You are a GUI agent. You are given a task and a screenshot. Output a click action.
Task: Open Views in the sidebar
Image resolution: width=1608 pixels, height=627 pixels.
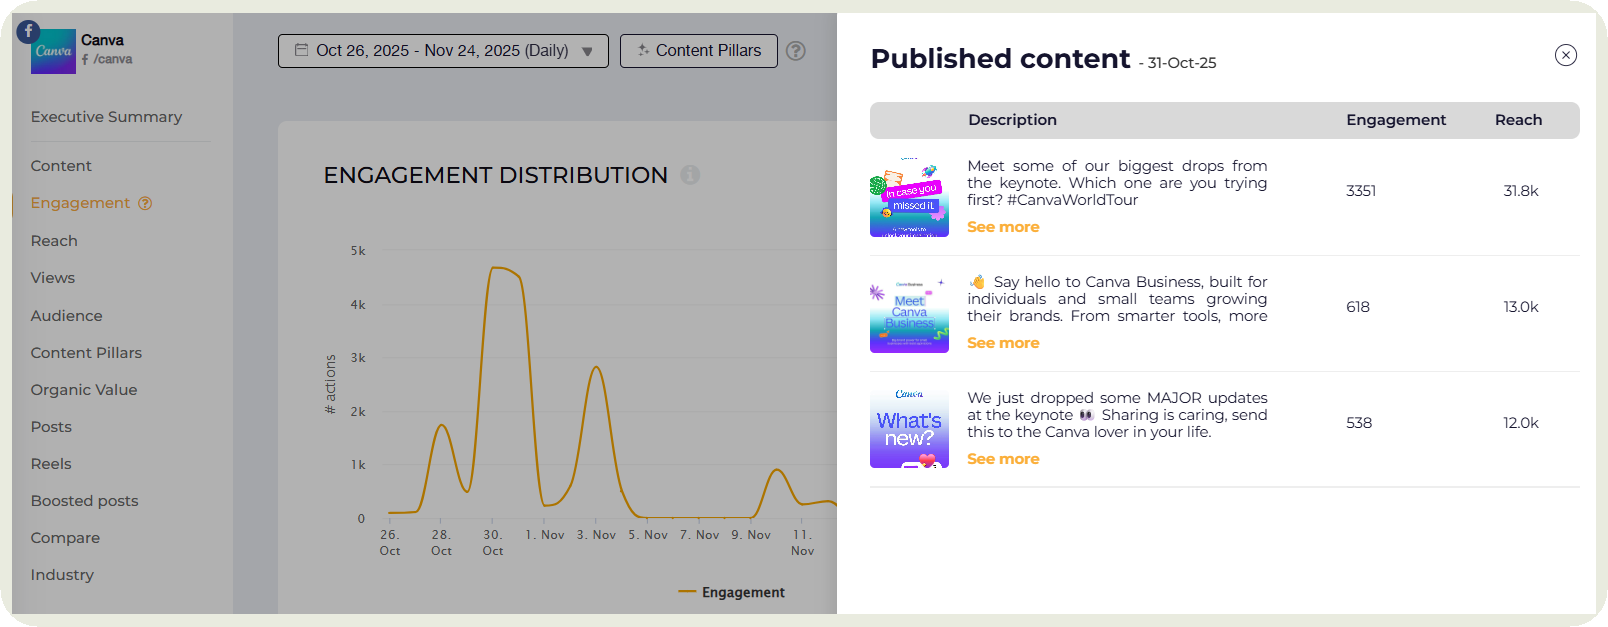point(53,278)
